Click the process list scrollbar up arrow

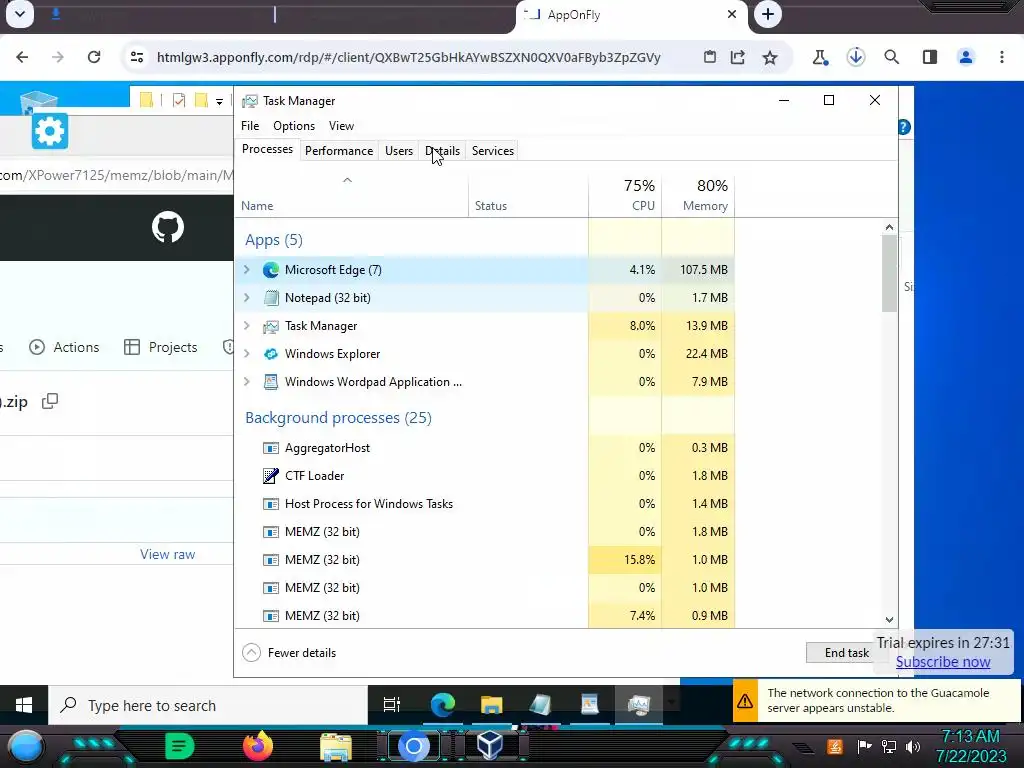click(x=889, y=227)
